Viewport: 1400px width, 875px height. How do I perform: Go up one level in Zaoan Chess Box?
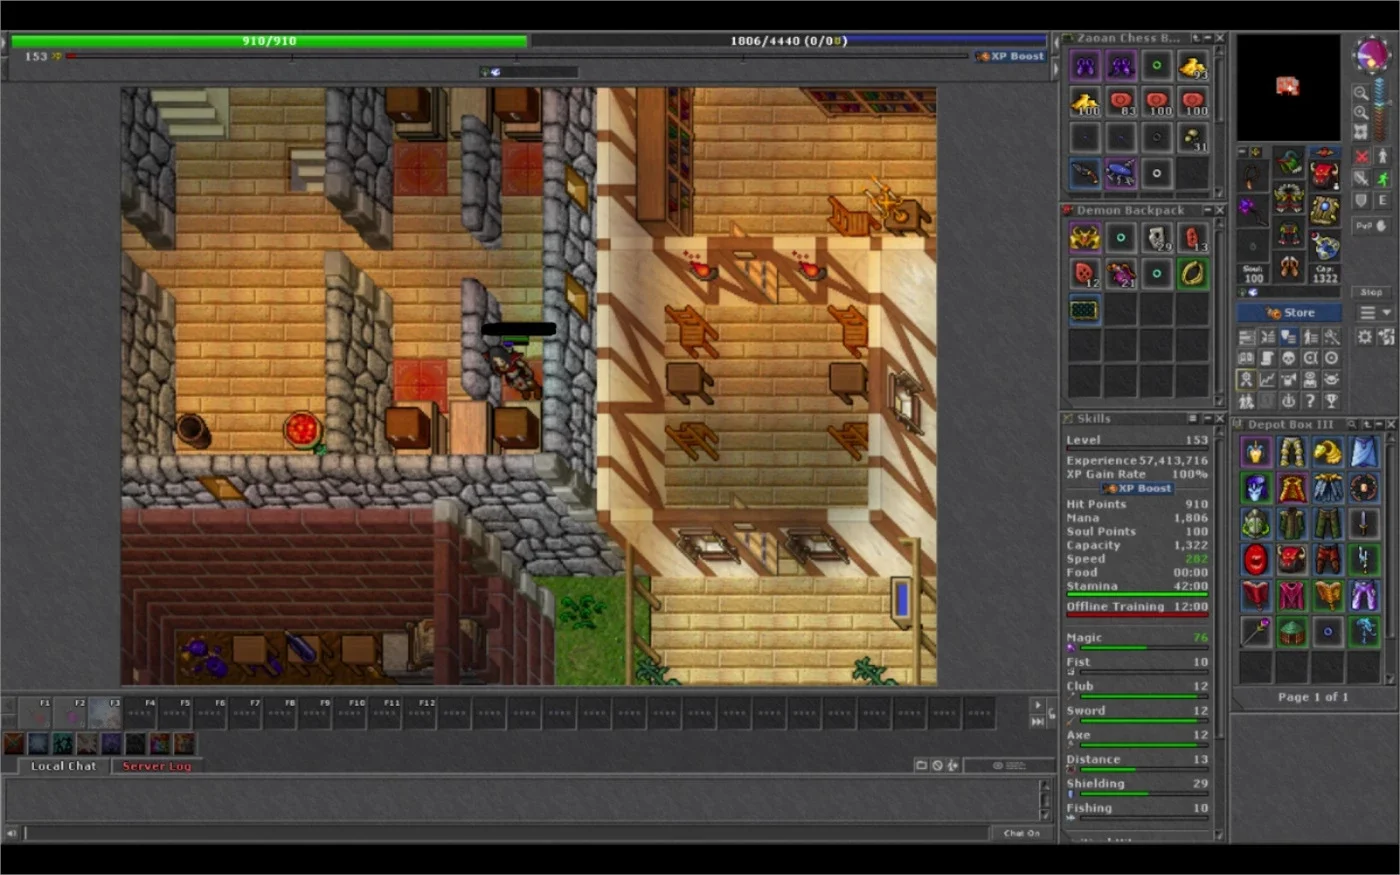1195,38
